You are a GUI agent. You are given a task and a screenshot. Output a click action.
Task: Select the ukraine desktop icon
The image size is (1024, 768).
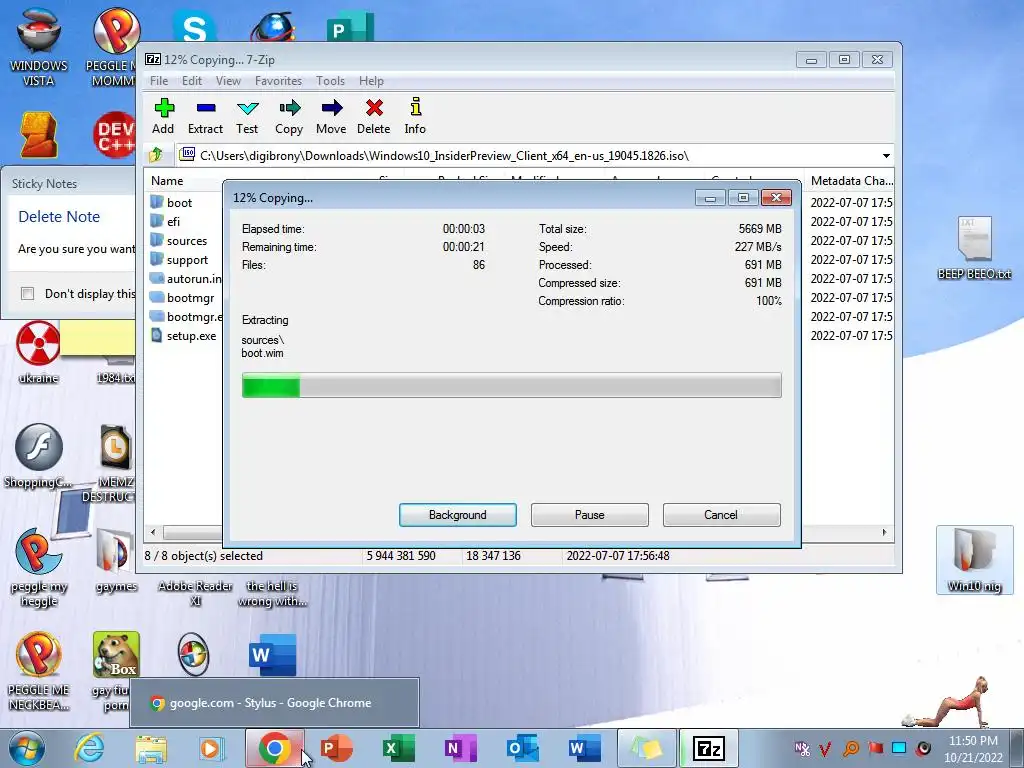pos(39,353)
